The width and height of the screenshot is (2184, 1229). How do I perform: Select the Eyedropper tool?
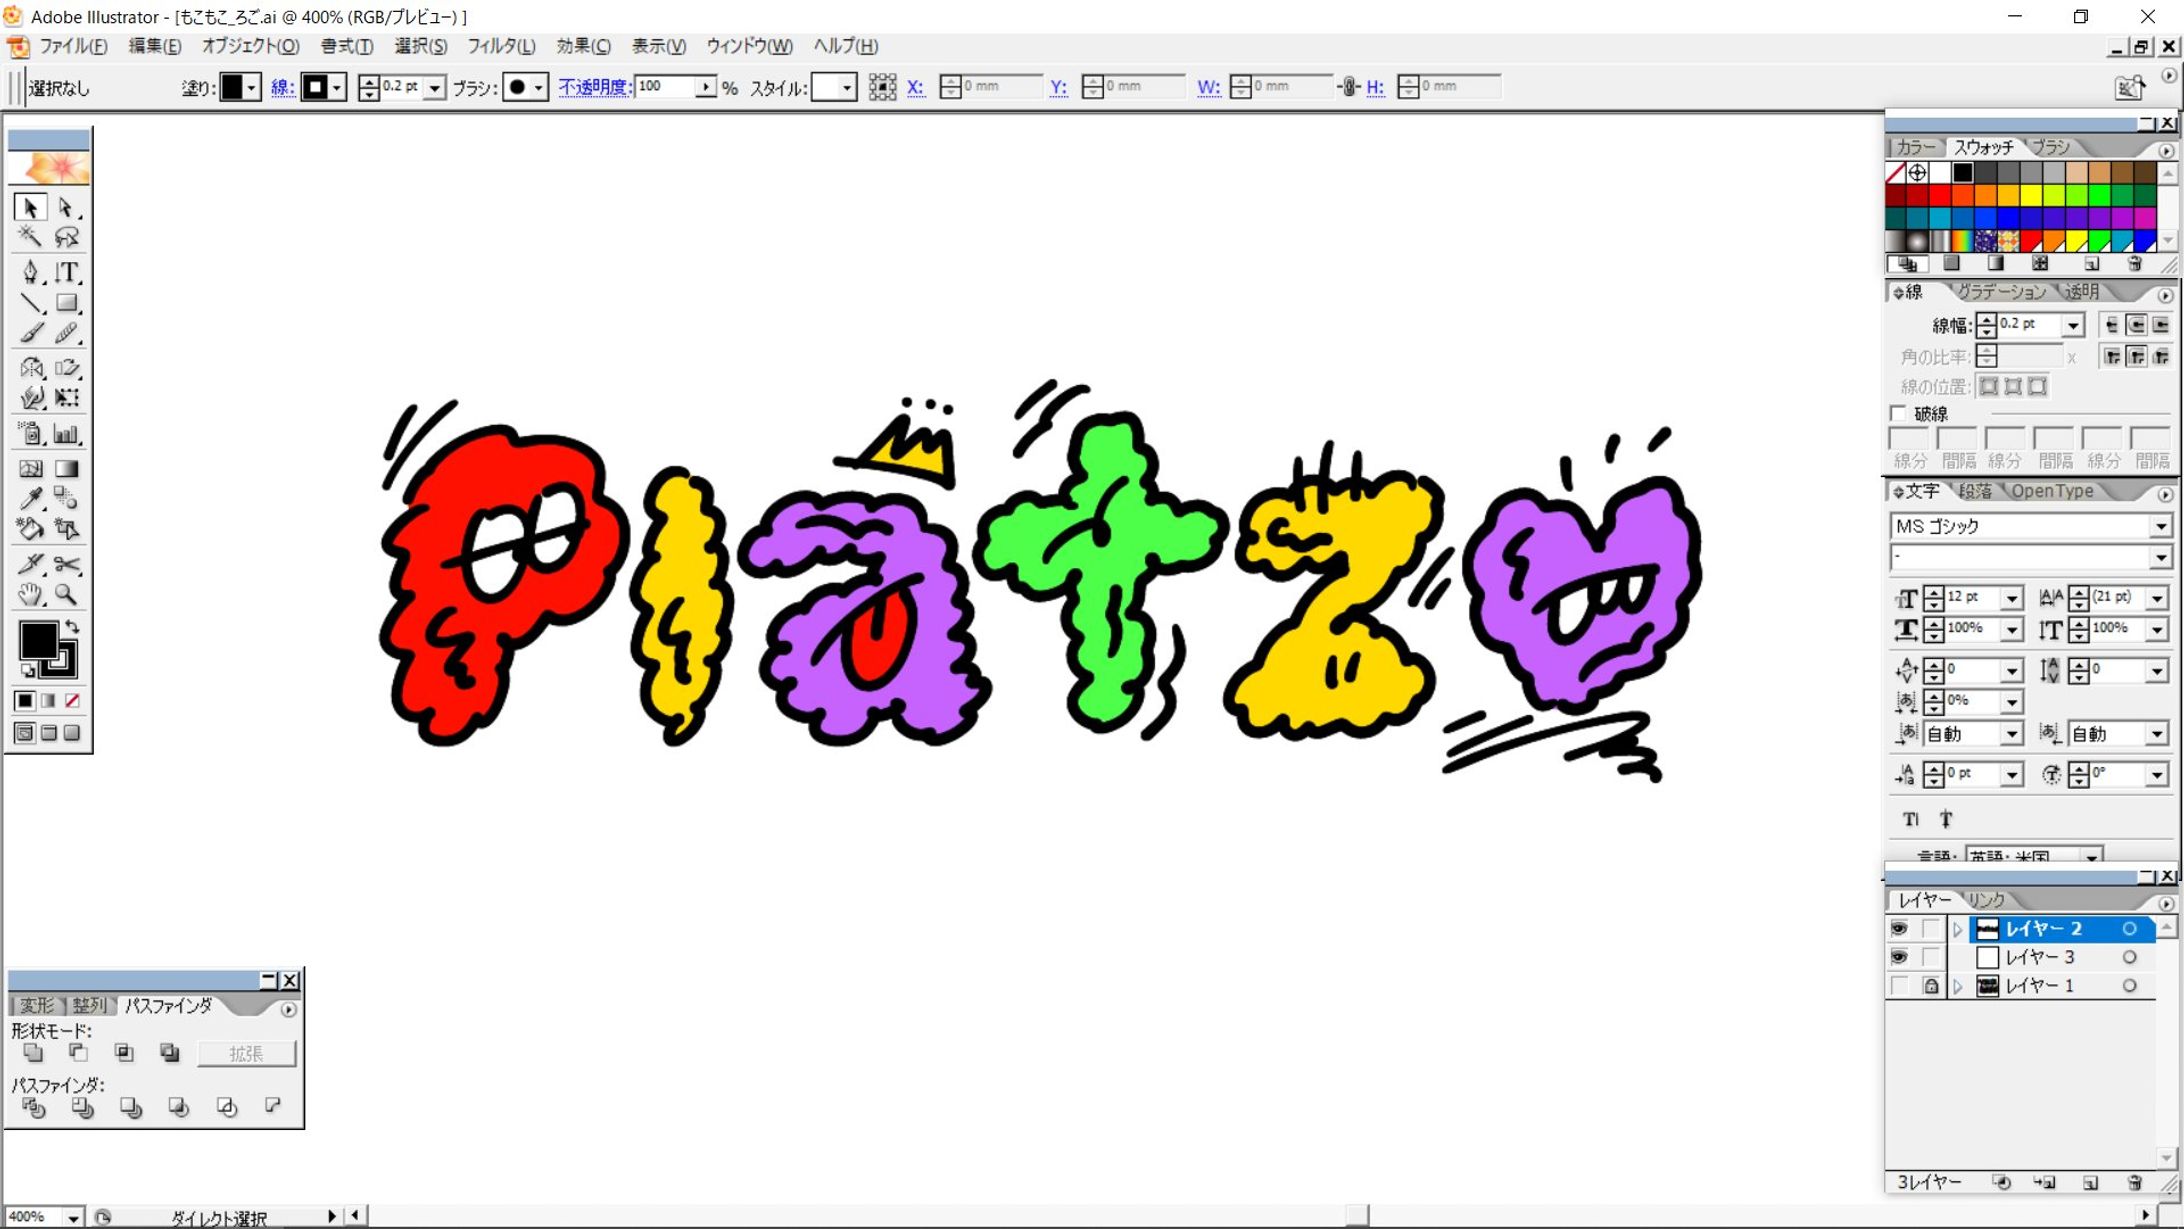pos(30,498)
